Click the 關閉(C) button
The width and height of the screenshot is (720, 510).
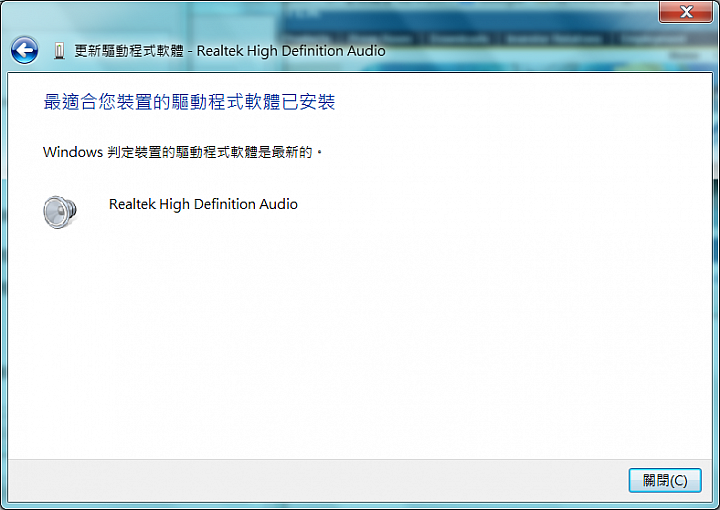click(665, 481)
